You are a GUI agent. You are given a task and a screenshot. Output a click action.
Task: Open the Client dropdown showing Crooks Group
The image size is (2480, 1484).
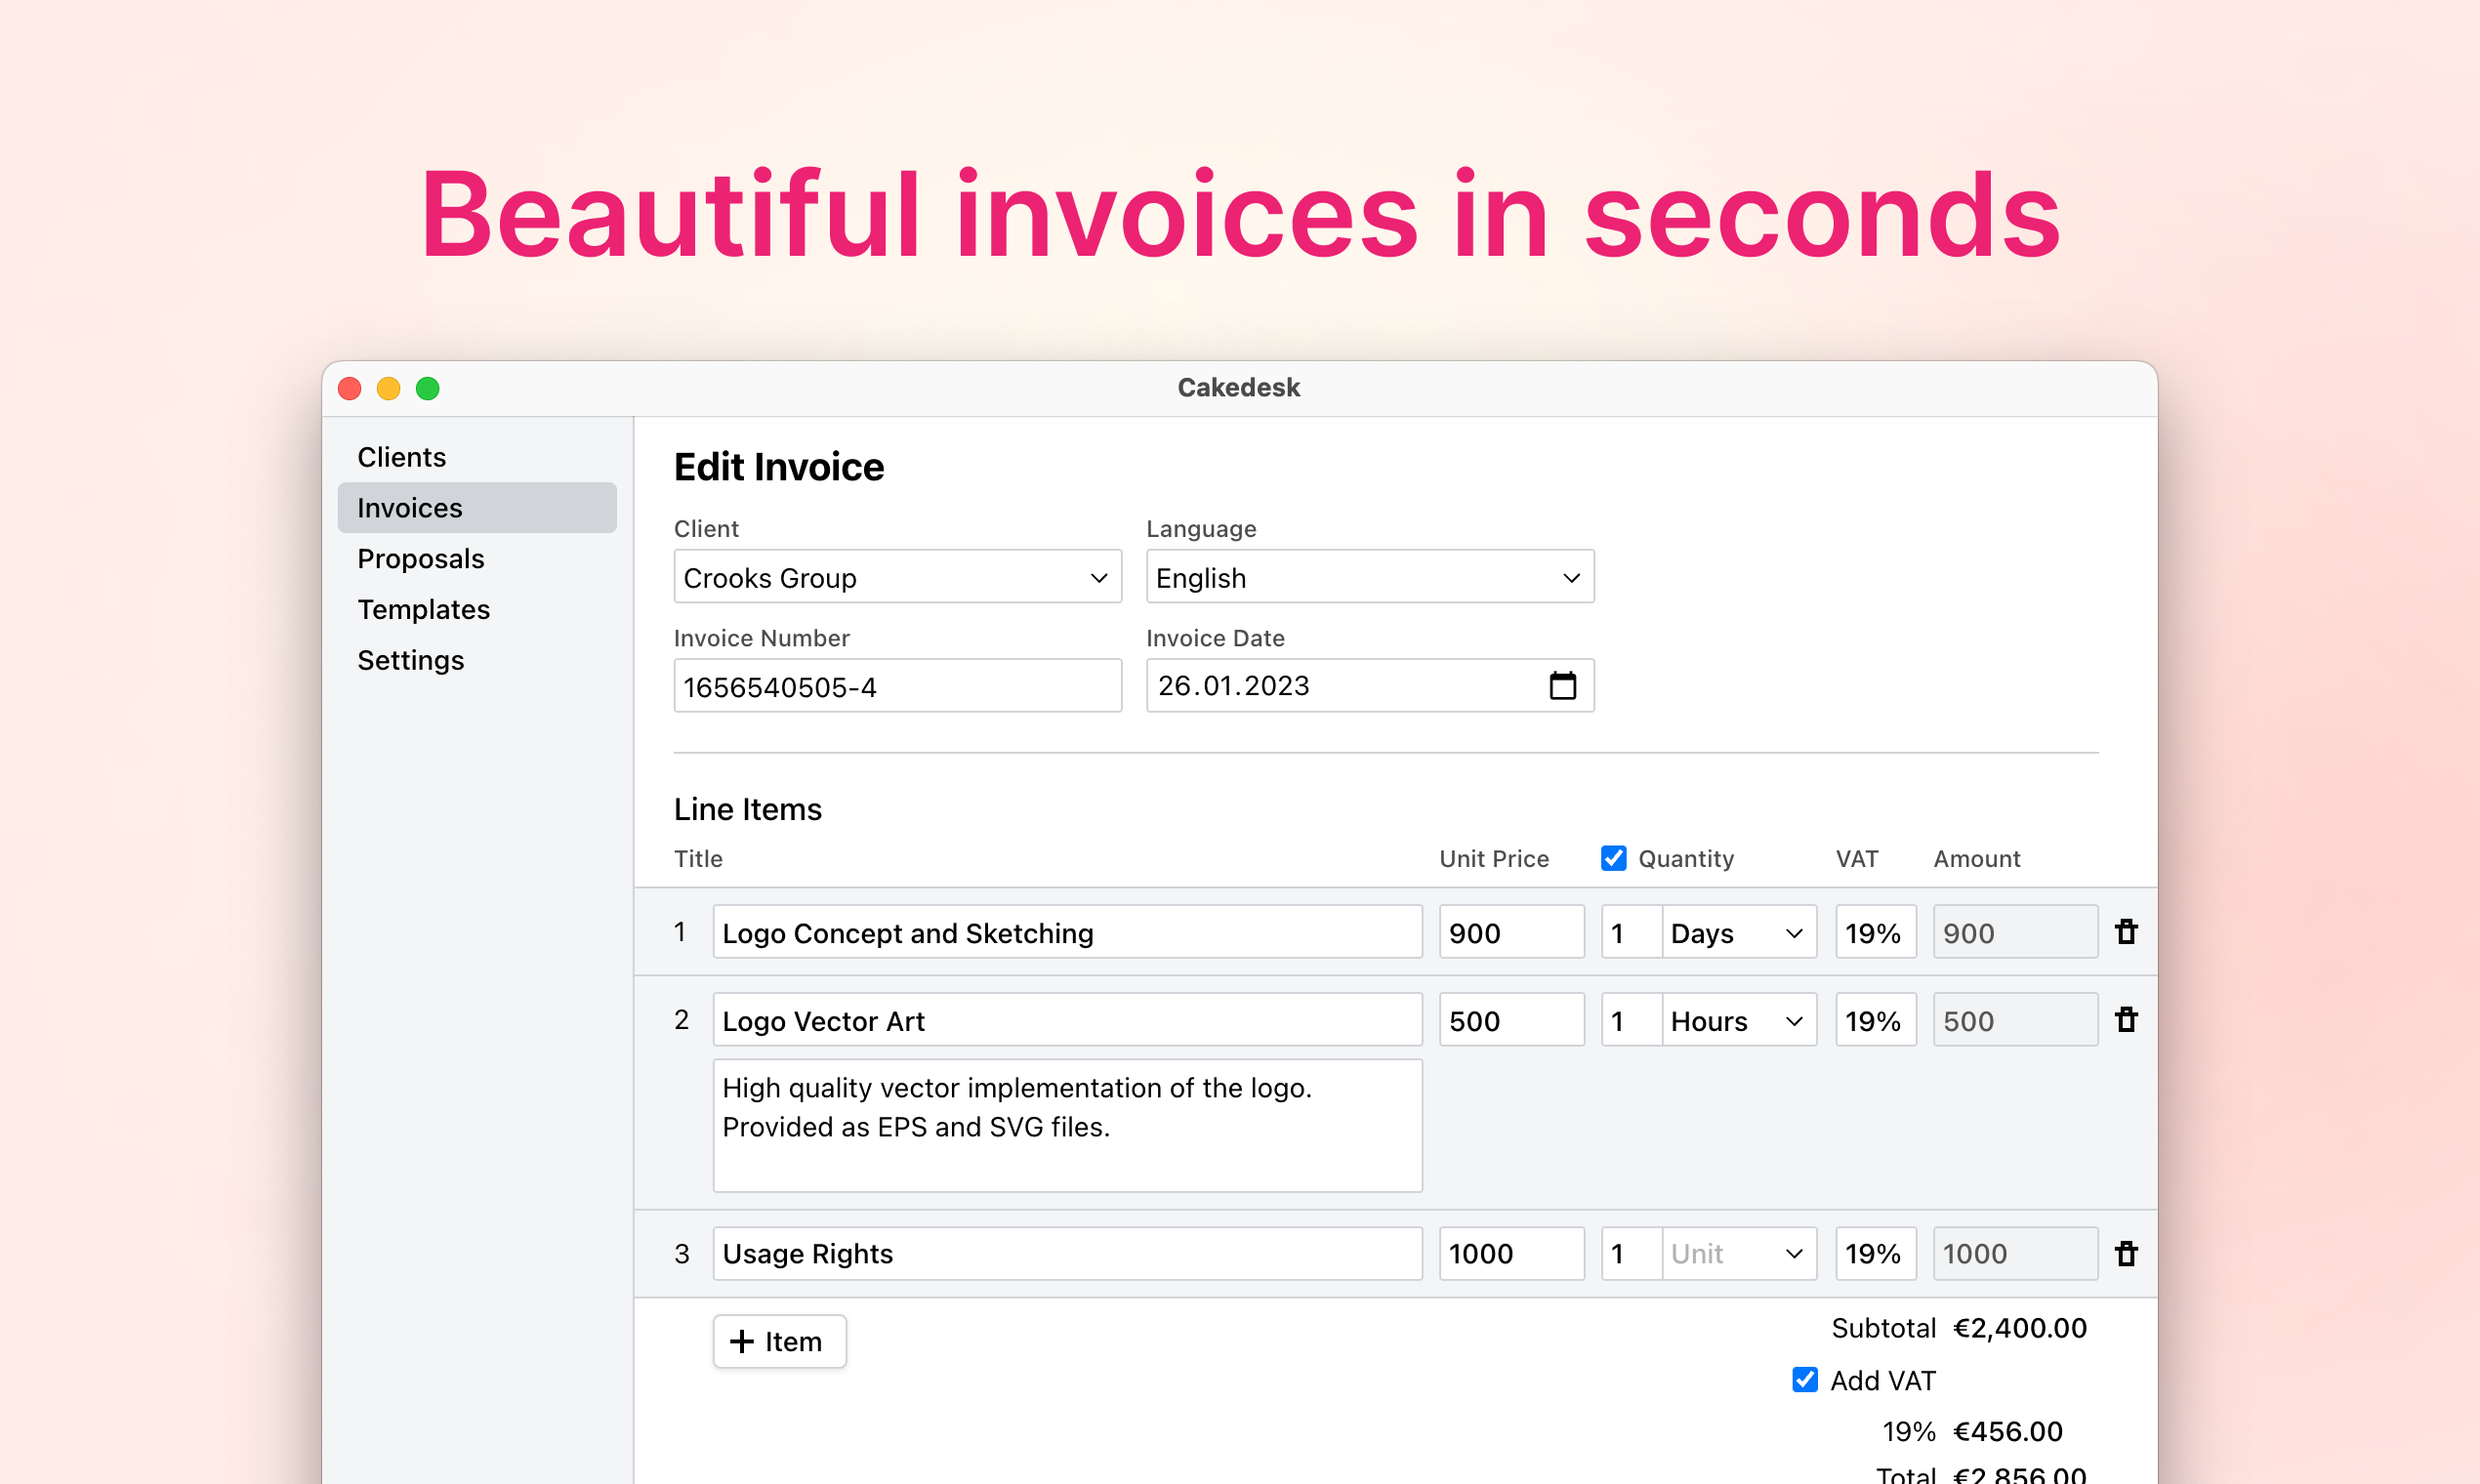pos(897,577)
